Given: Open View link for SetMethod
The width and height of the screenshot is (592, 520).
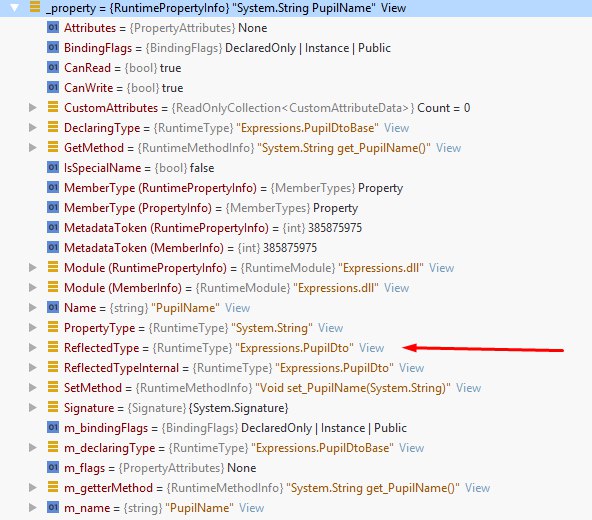Looking at the screenshot, I should [469, 388].
